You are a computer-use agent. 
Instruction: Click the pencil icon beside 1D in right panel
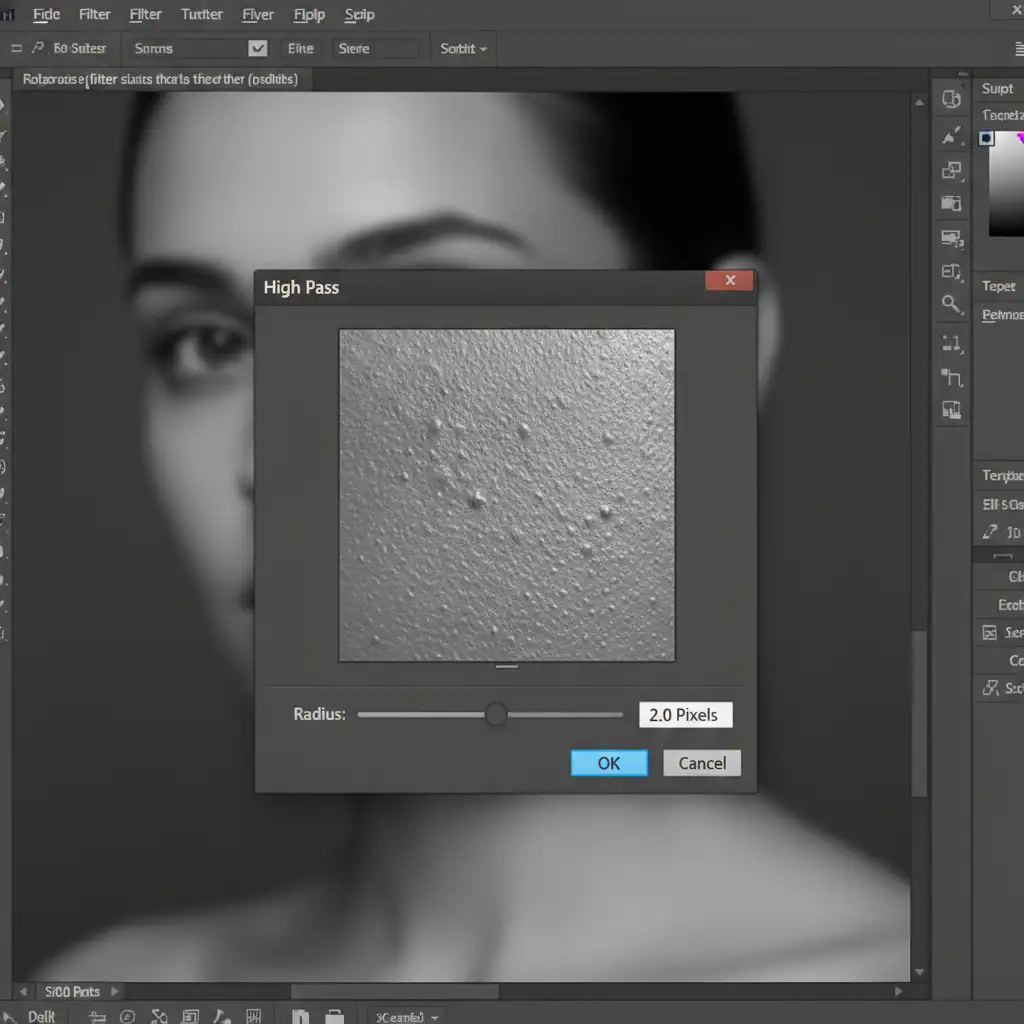[989, 532]
